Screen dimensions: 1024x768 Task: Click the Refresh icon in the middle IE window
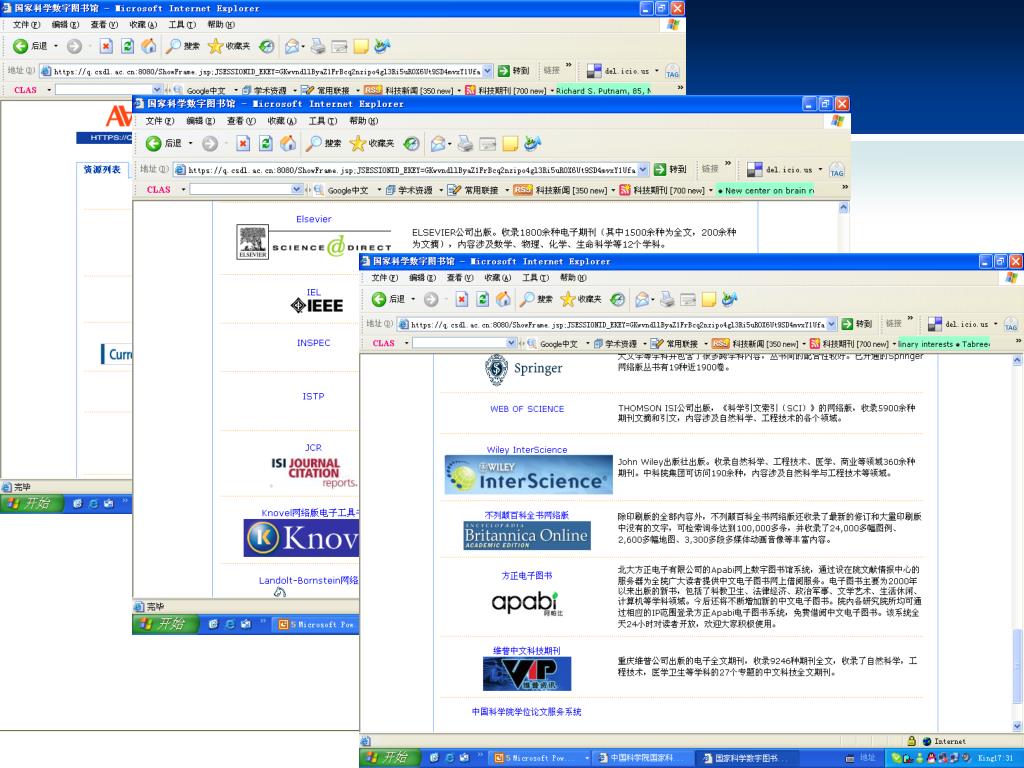(x=266, y=144)
